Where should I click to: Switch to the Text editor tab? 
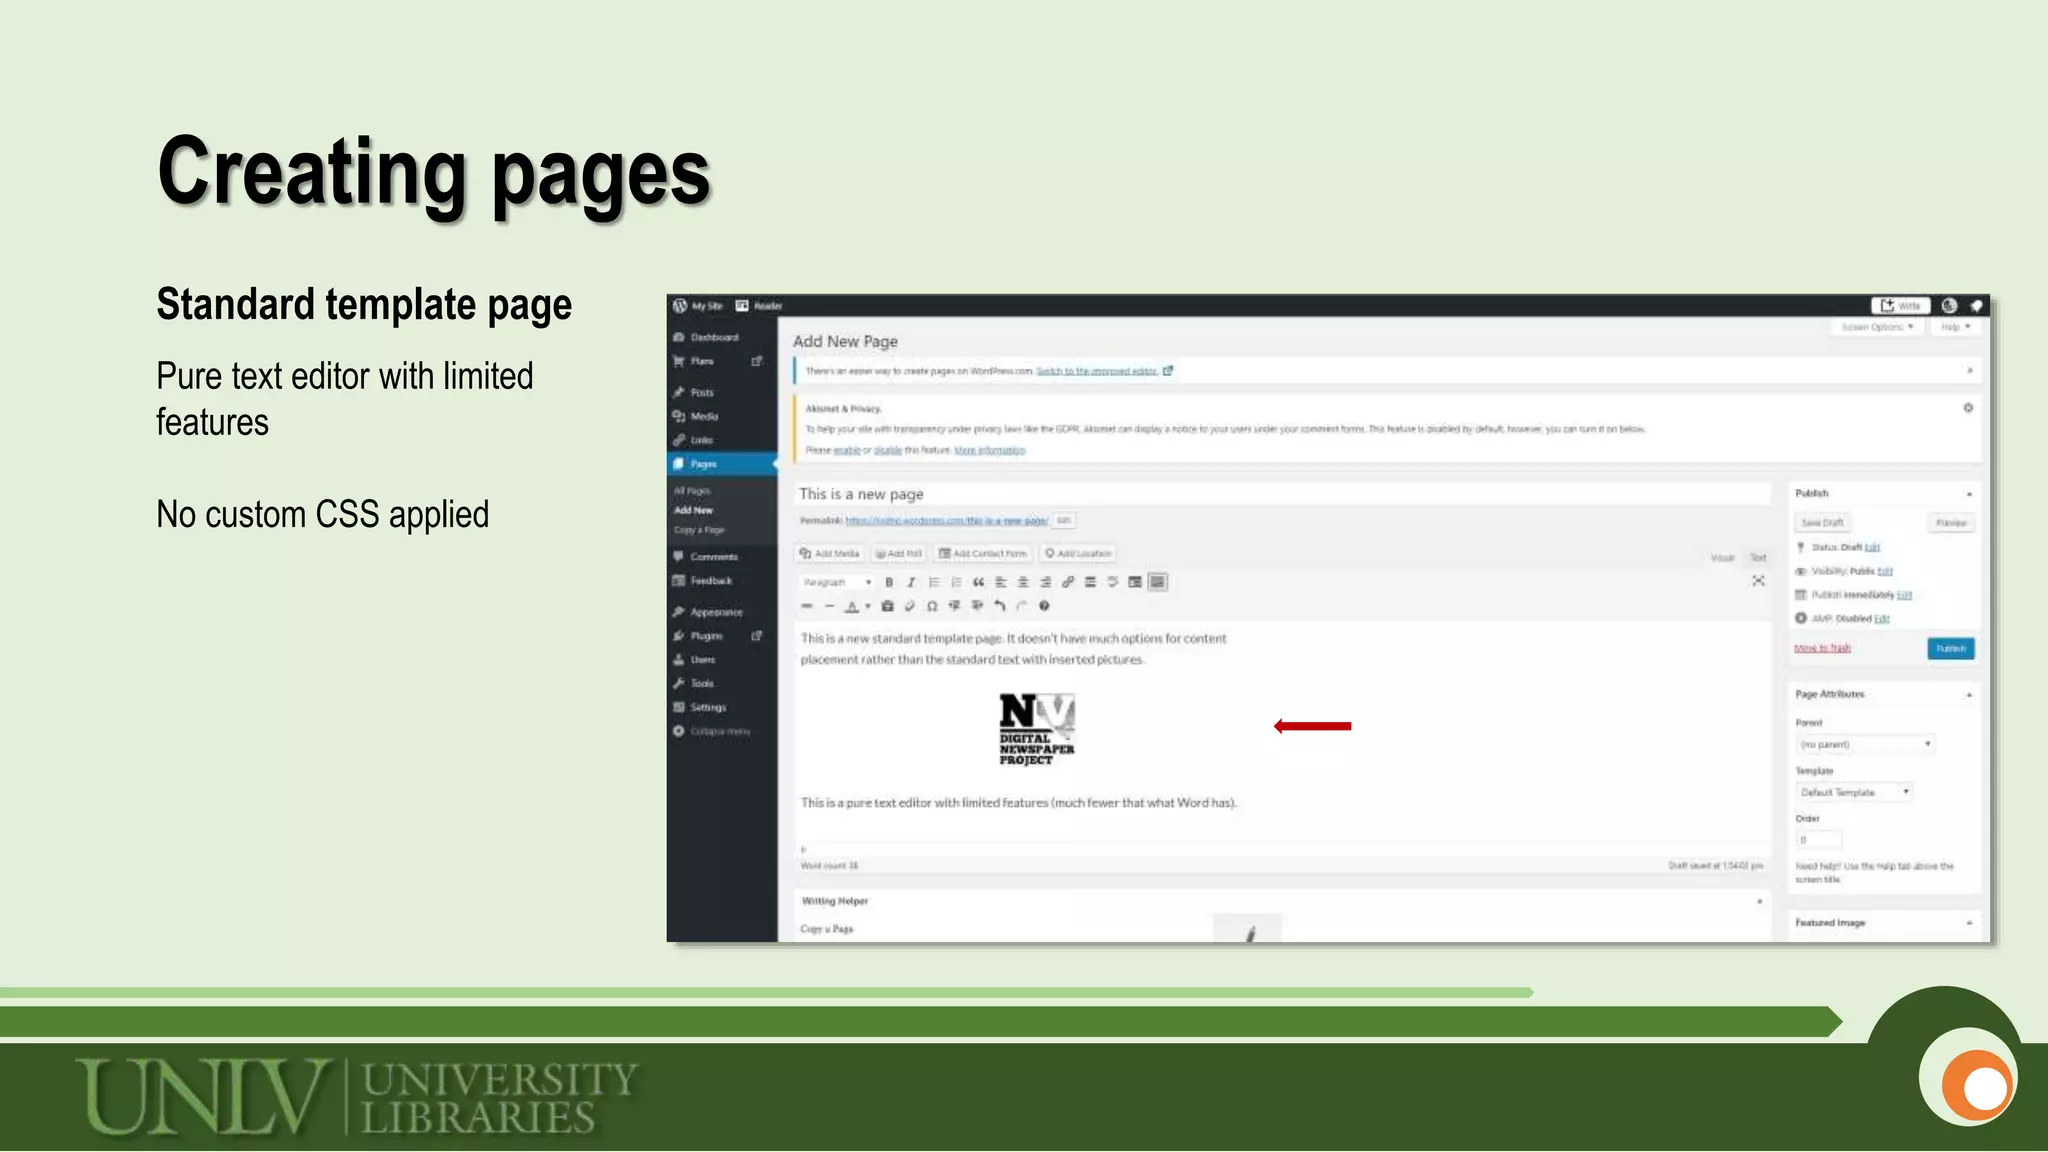click(x=1758, y=558)
